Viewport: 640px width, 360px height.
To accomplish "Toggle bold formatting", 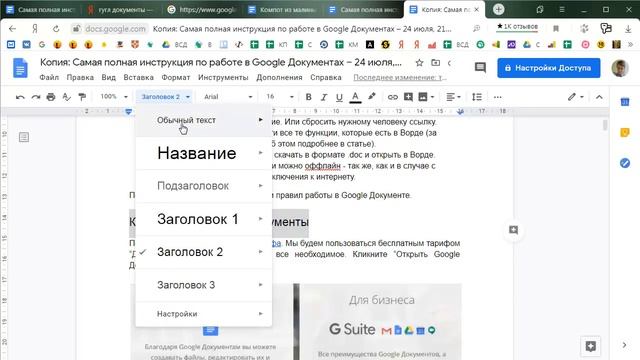I will 309,97.
